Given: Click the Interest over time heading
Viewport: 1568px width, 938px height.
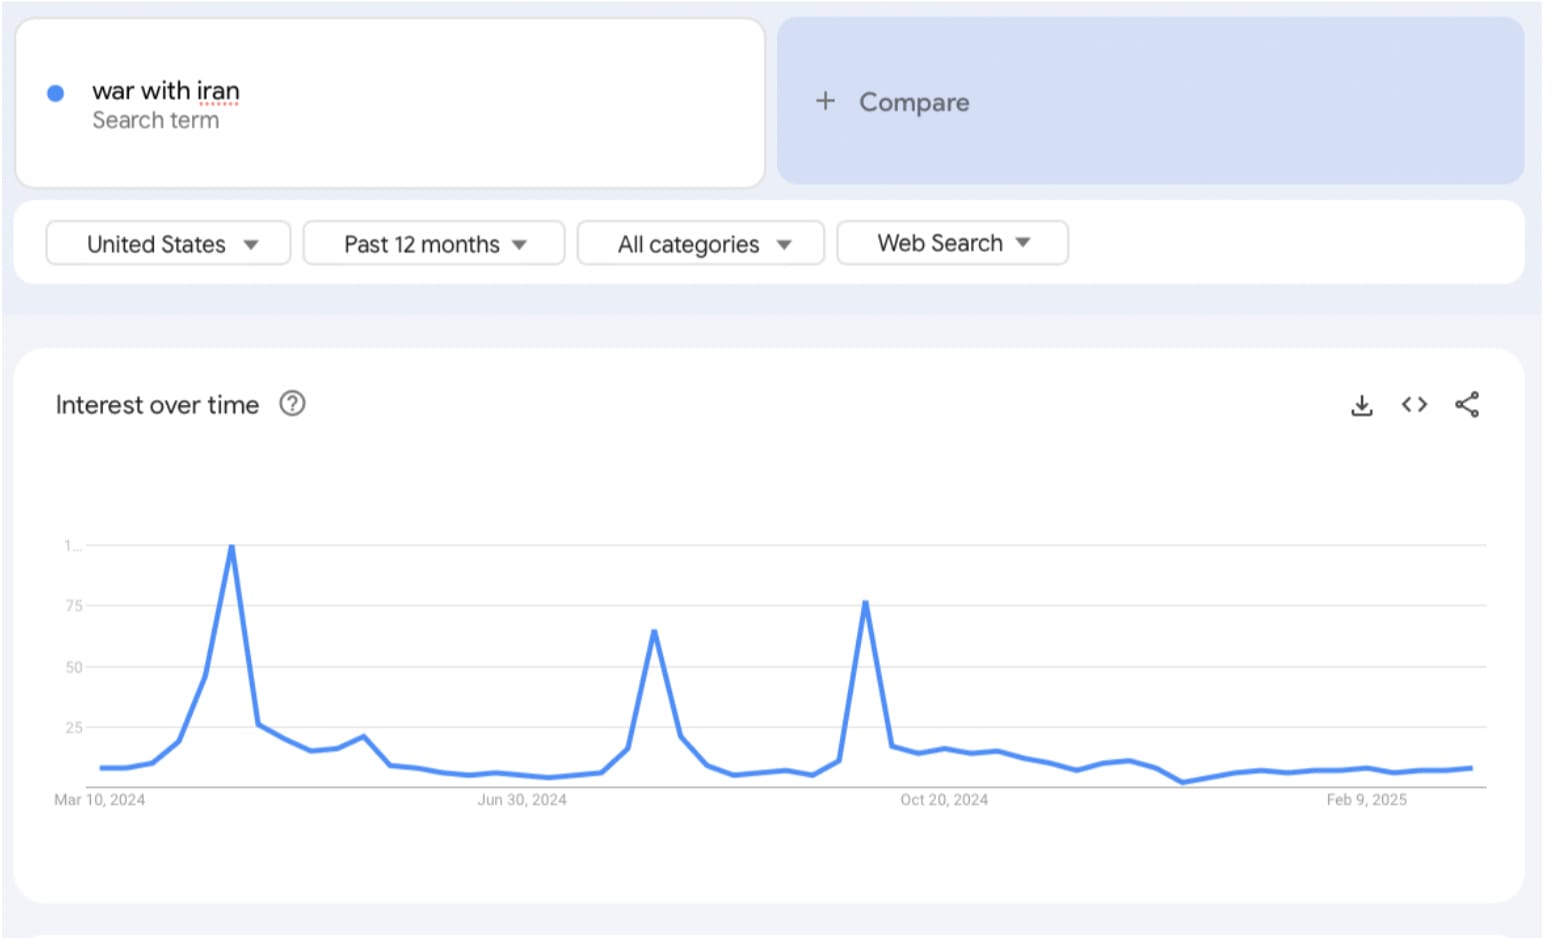Looking at the screenshot, I should pos(157,405).
